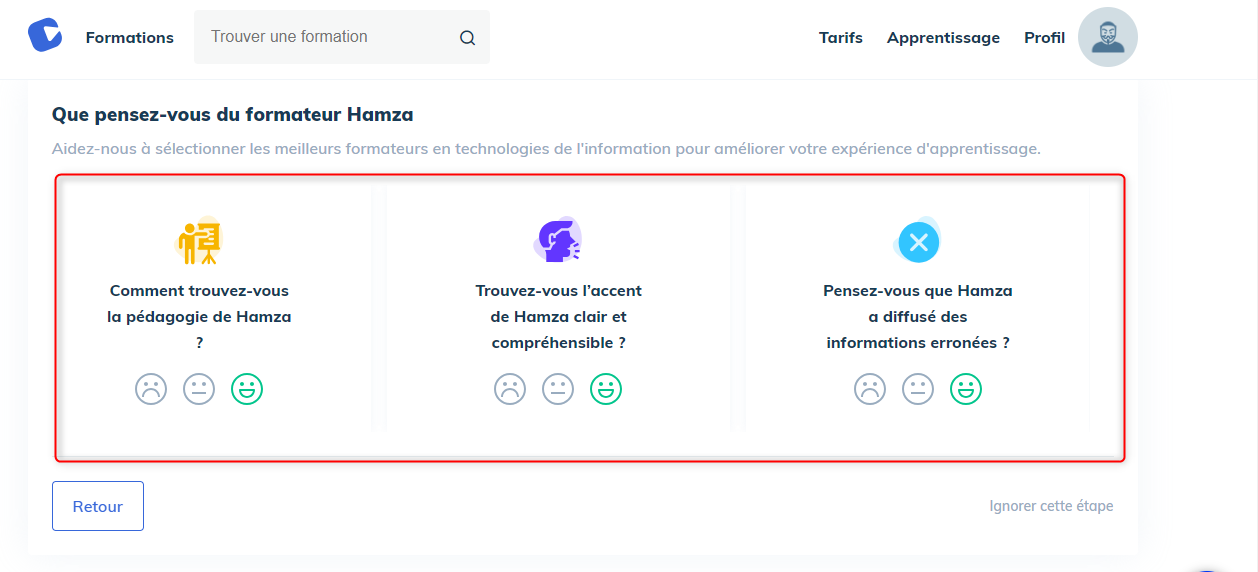The width and height of the screenshot is (1258, 572).
Task: Click the blue X erroneous information icon
Action: click(918, 241)
